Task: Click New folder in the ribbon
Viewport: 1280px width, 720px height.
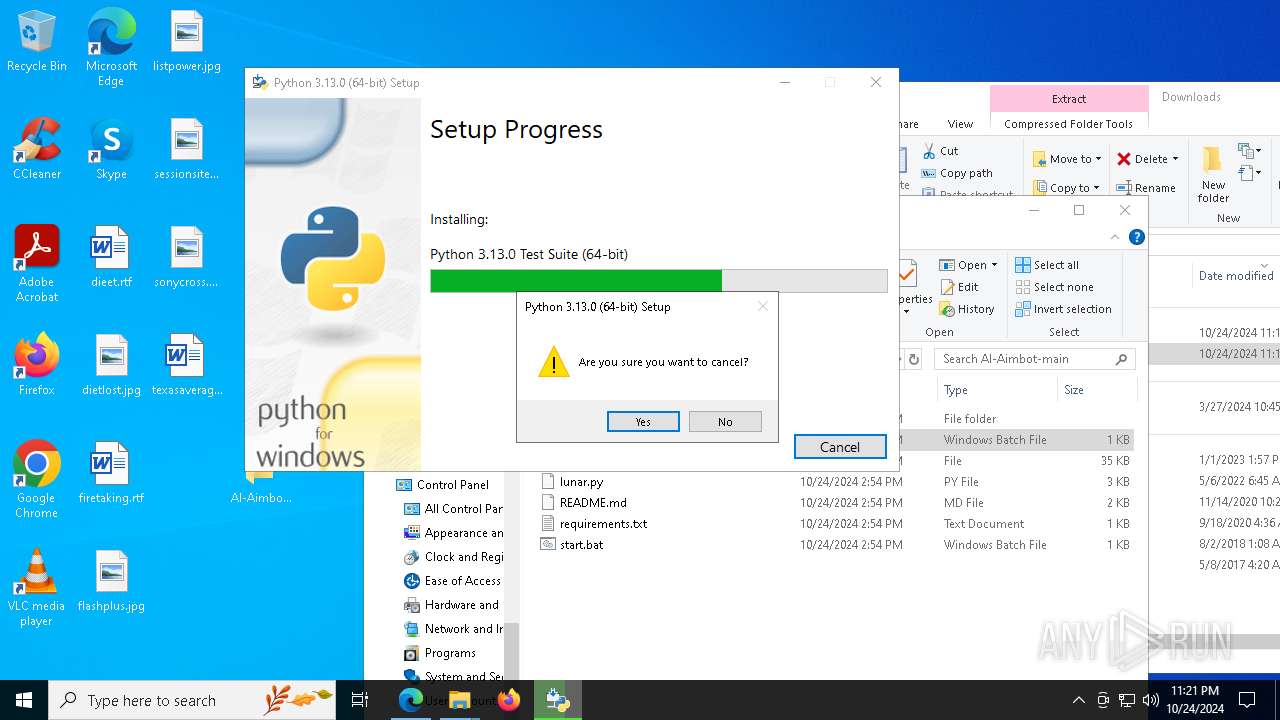Action: pyautogui.click(x=1213, y=175)
